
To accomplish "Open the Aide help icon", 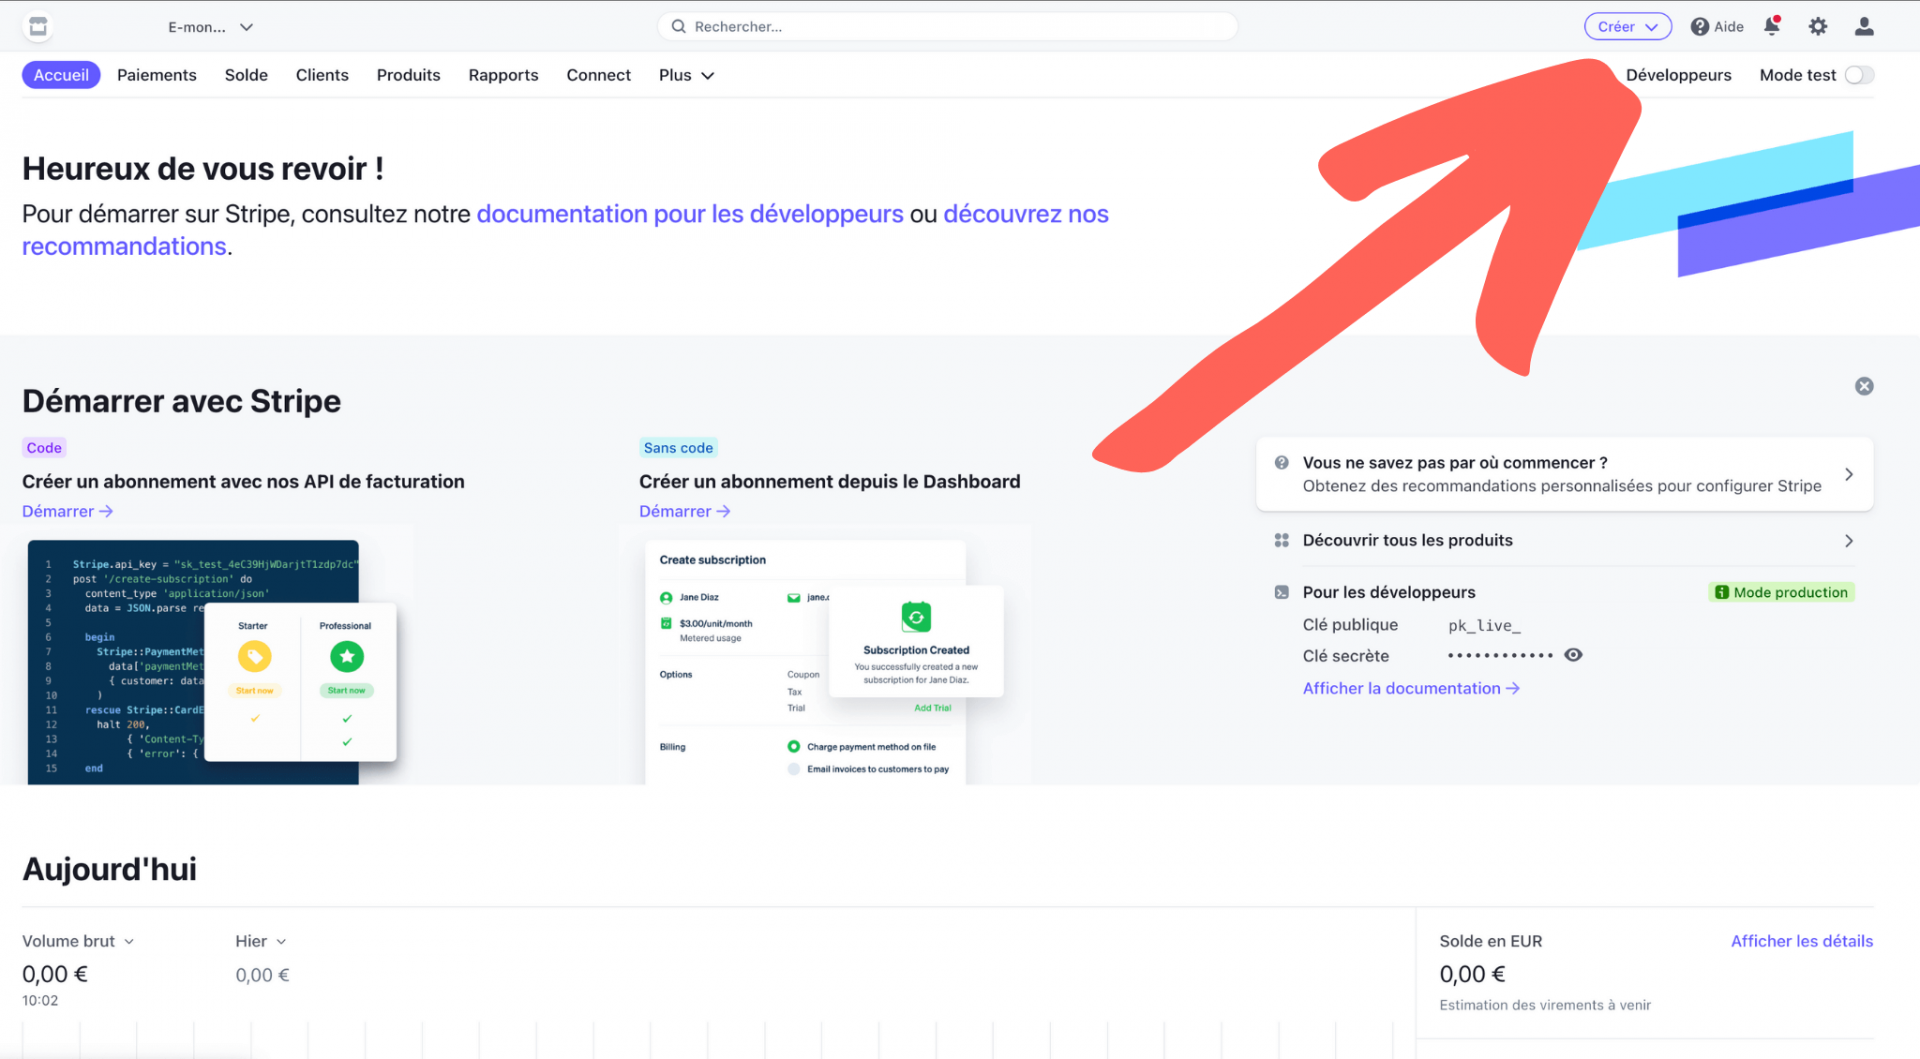I will [1699, 27].
